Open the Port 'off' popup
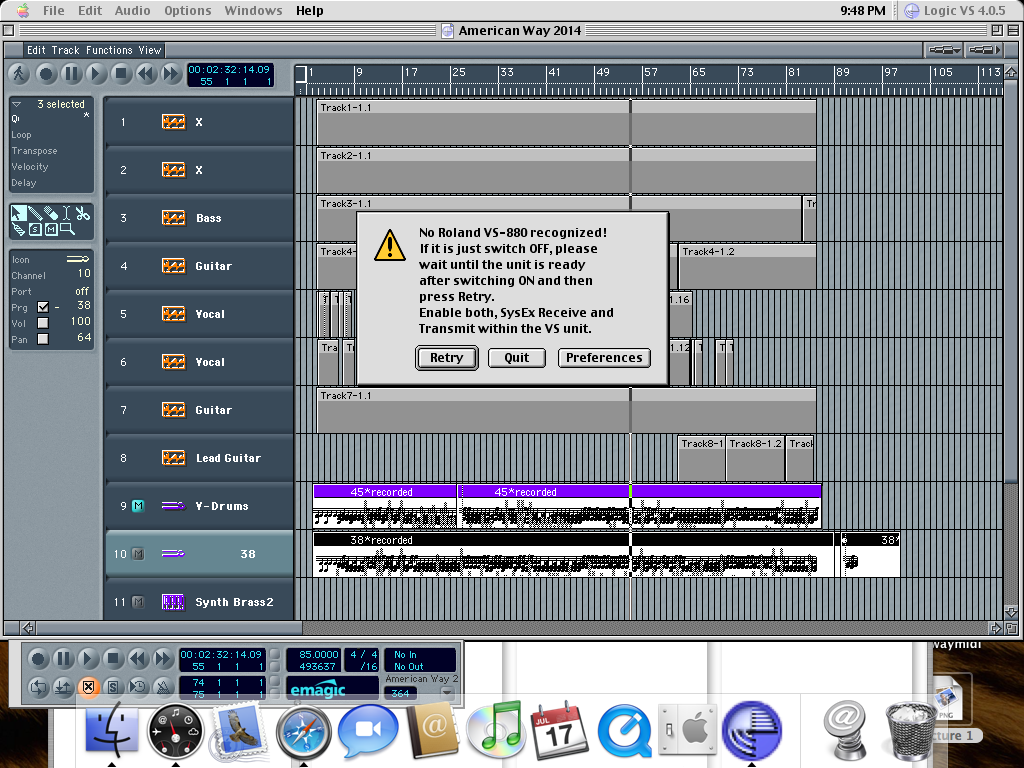The width and height of the screenshot is (1024, 768). click(82, 291)
